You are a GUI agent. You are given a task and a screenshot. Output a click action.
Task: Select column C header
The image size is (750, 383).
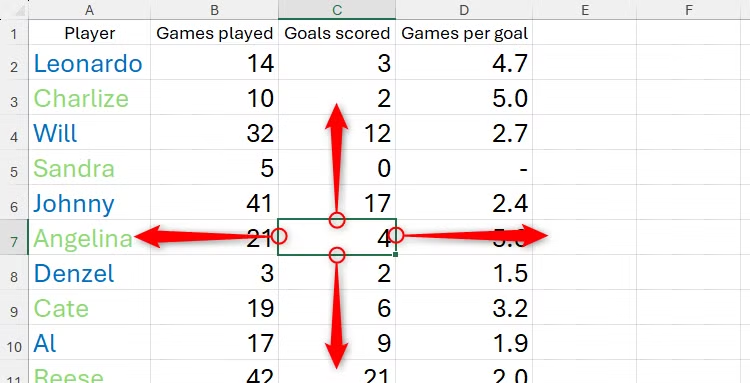[x=337, y=10]
